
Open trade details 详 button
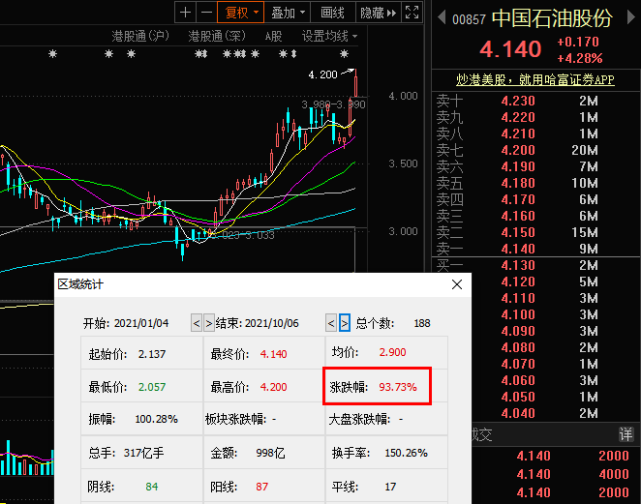click(x=626, y=434)
